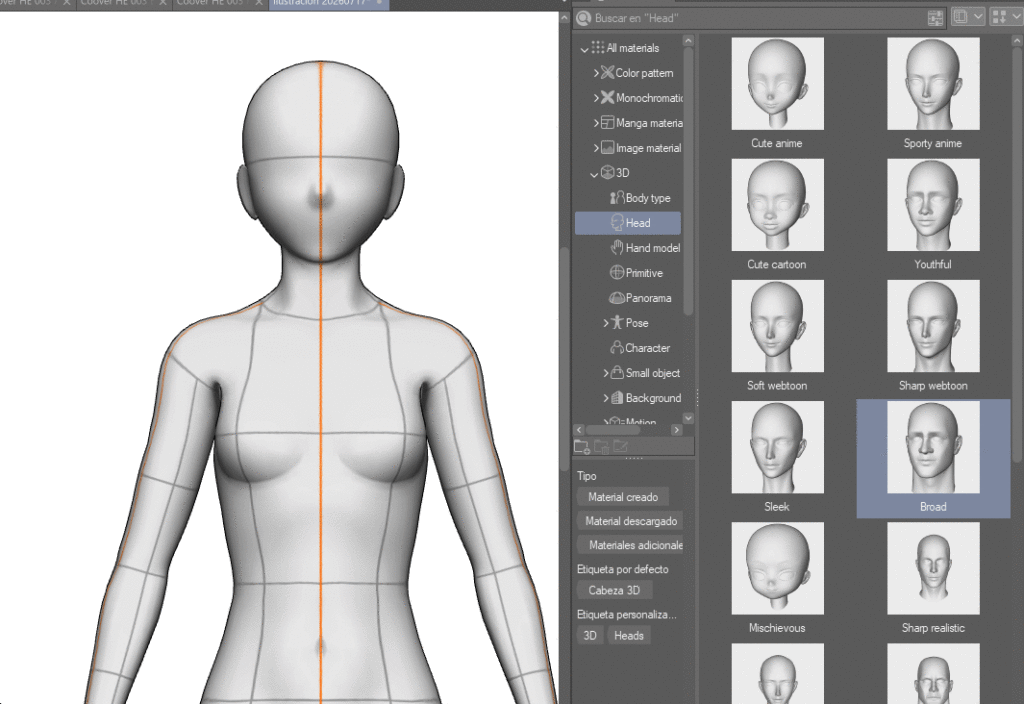Viewport: 1024px width, 704px height.
Task: Expand the Color pattern node arrow
Action: (596, 73)
